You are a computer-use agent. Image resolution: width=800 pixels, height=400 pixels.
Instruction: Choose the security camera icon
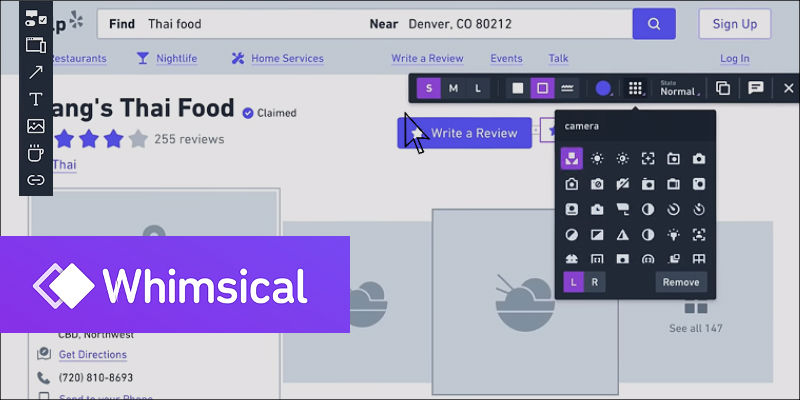(622, 209)
